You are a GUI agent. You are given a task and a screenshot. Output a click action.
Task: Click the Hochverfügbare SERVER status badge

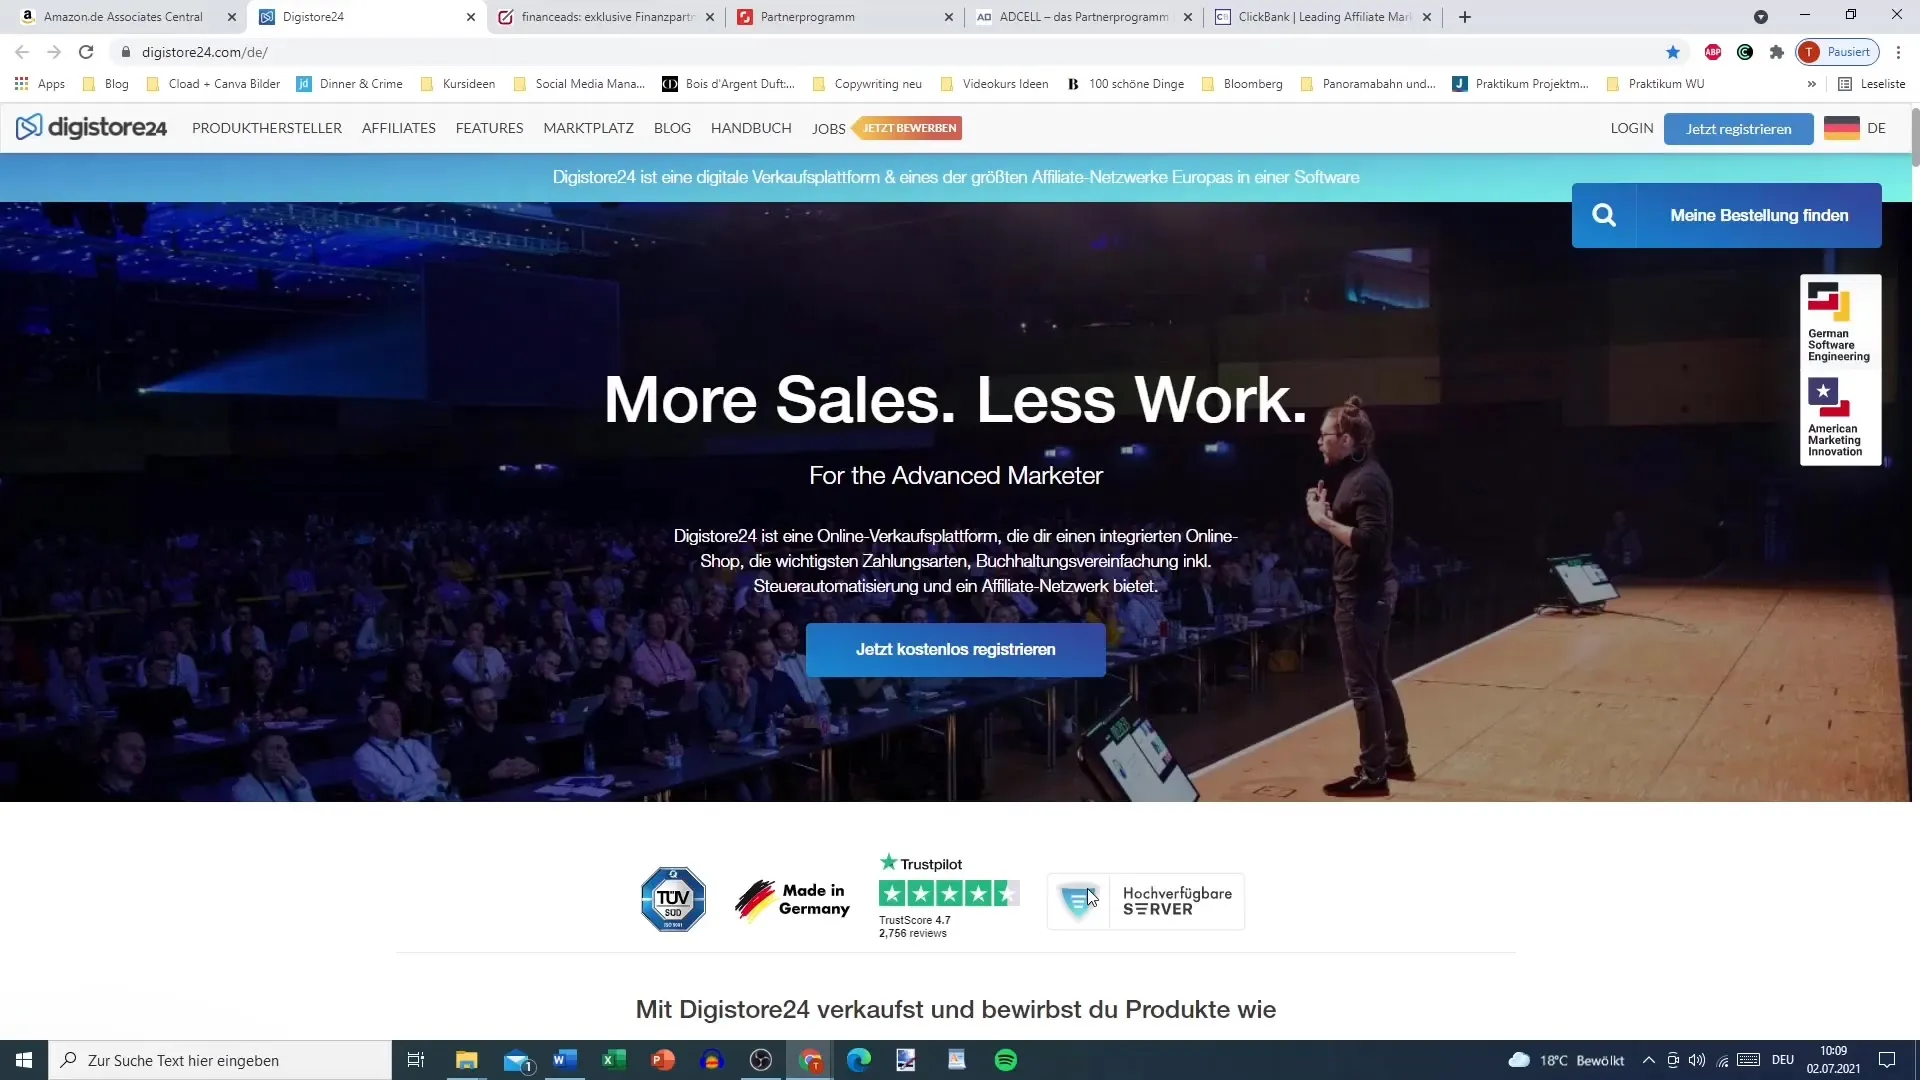click(1147, 899)
